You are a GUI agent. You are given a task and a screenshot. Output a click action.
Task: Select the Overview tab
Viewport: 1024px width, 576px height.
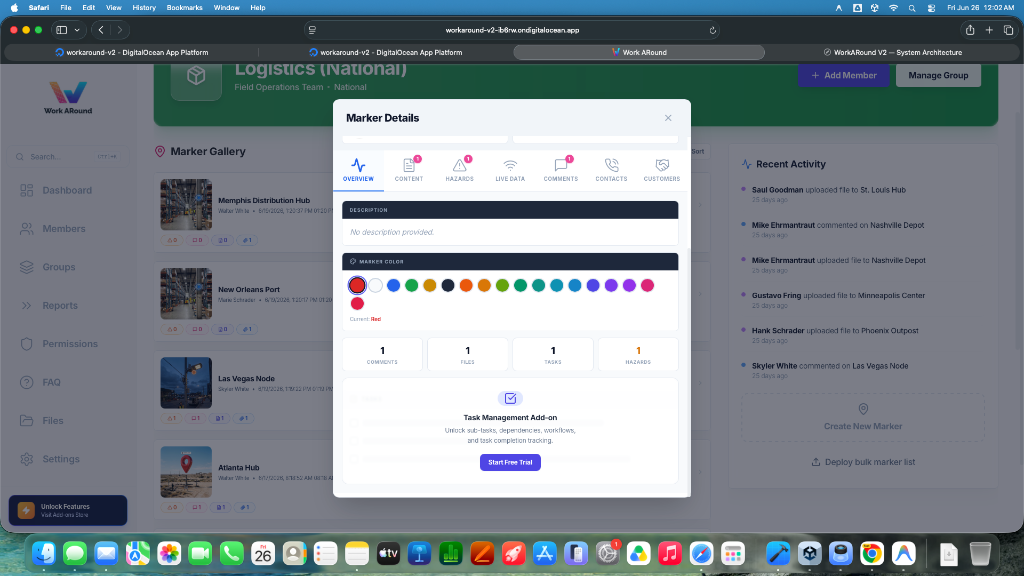pyautogui.click(x=359, y=170)
